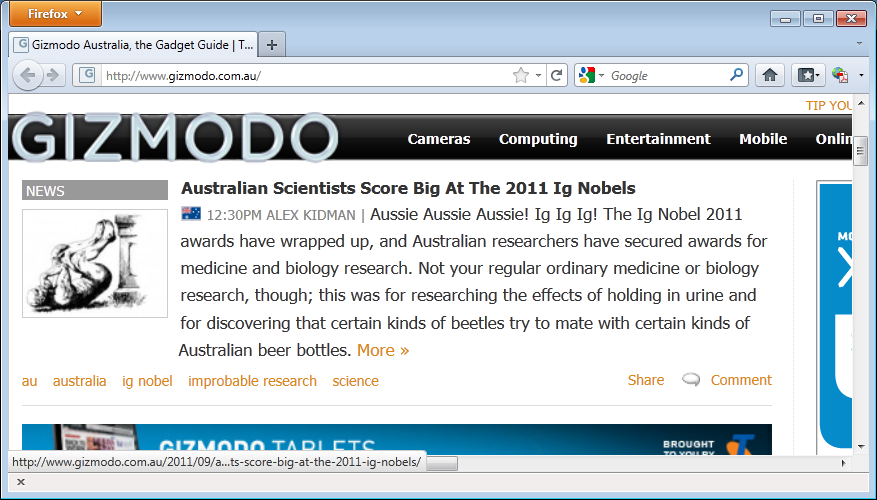The image size is (877, 500).
Task: Click the Comment link
Action: click(x=741, y=380)
